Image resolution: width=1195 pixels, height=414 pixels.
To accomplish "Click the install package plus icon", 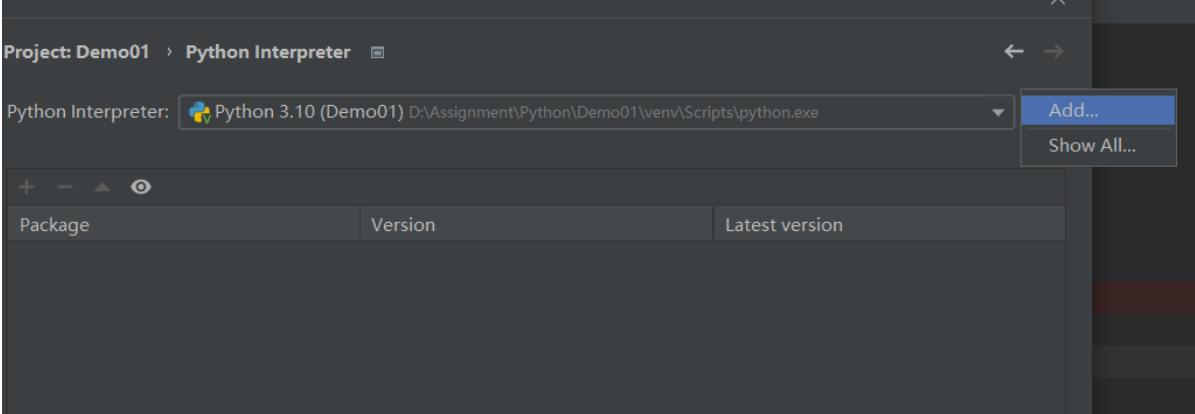I will (x=26, y=187).
